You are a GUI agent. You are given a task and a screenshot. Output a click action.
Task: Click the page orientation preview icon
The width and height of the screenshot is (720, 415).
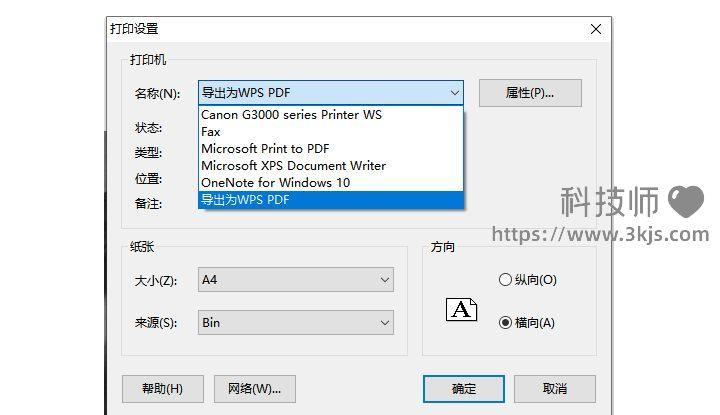pos(461,309)
